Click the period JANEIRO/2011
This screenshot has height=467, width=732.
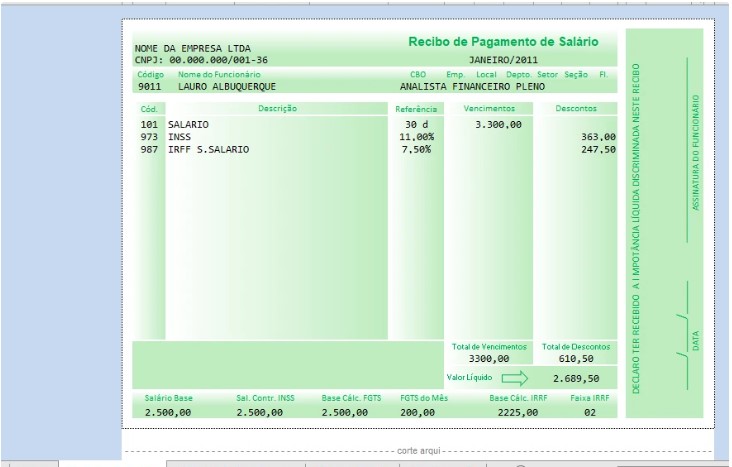coord(503,60)
